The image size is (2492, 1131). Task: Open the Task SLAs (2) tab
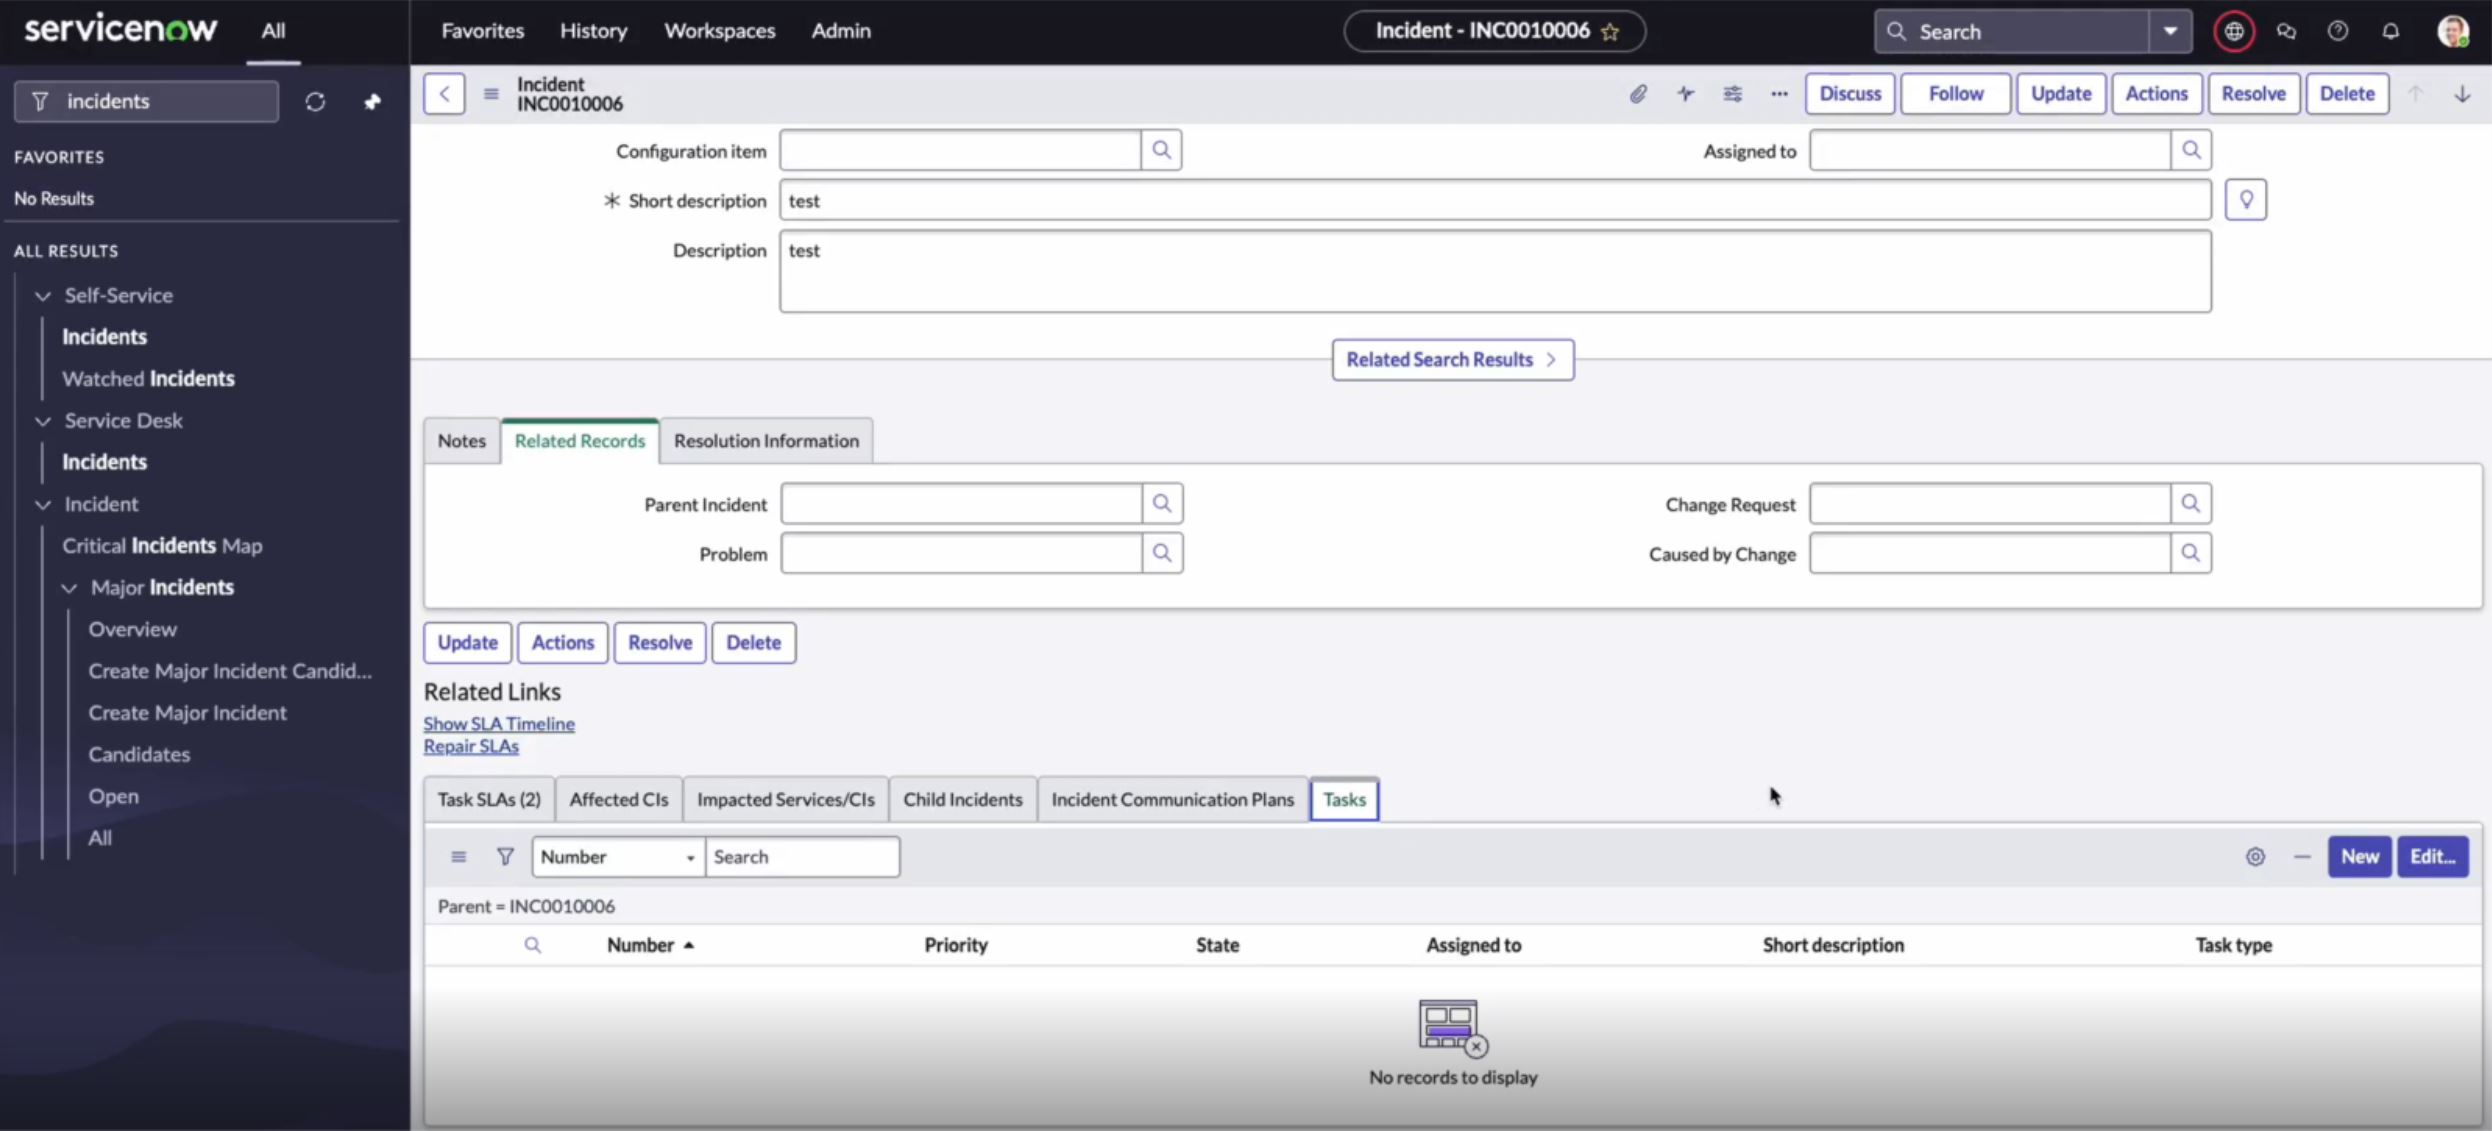489,799
